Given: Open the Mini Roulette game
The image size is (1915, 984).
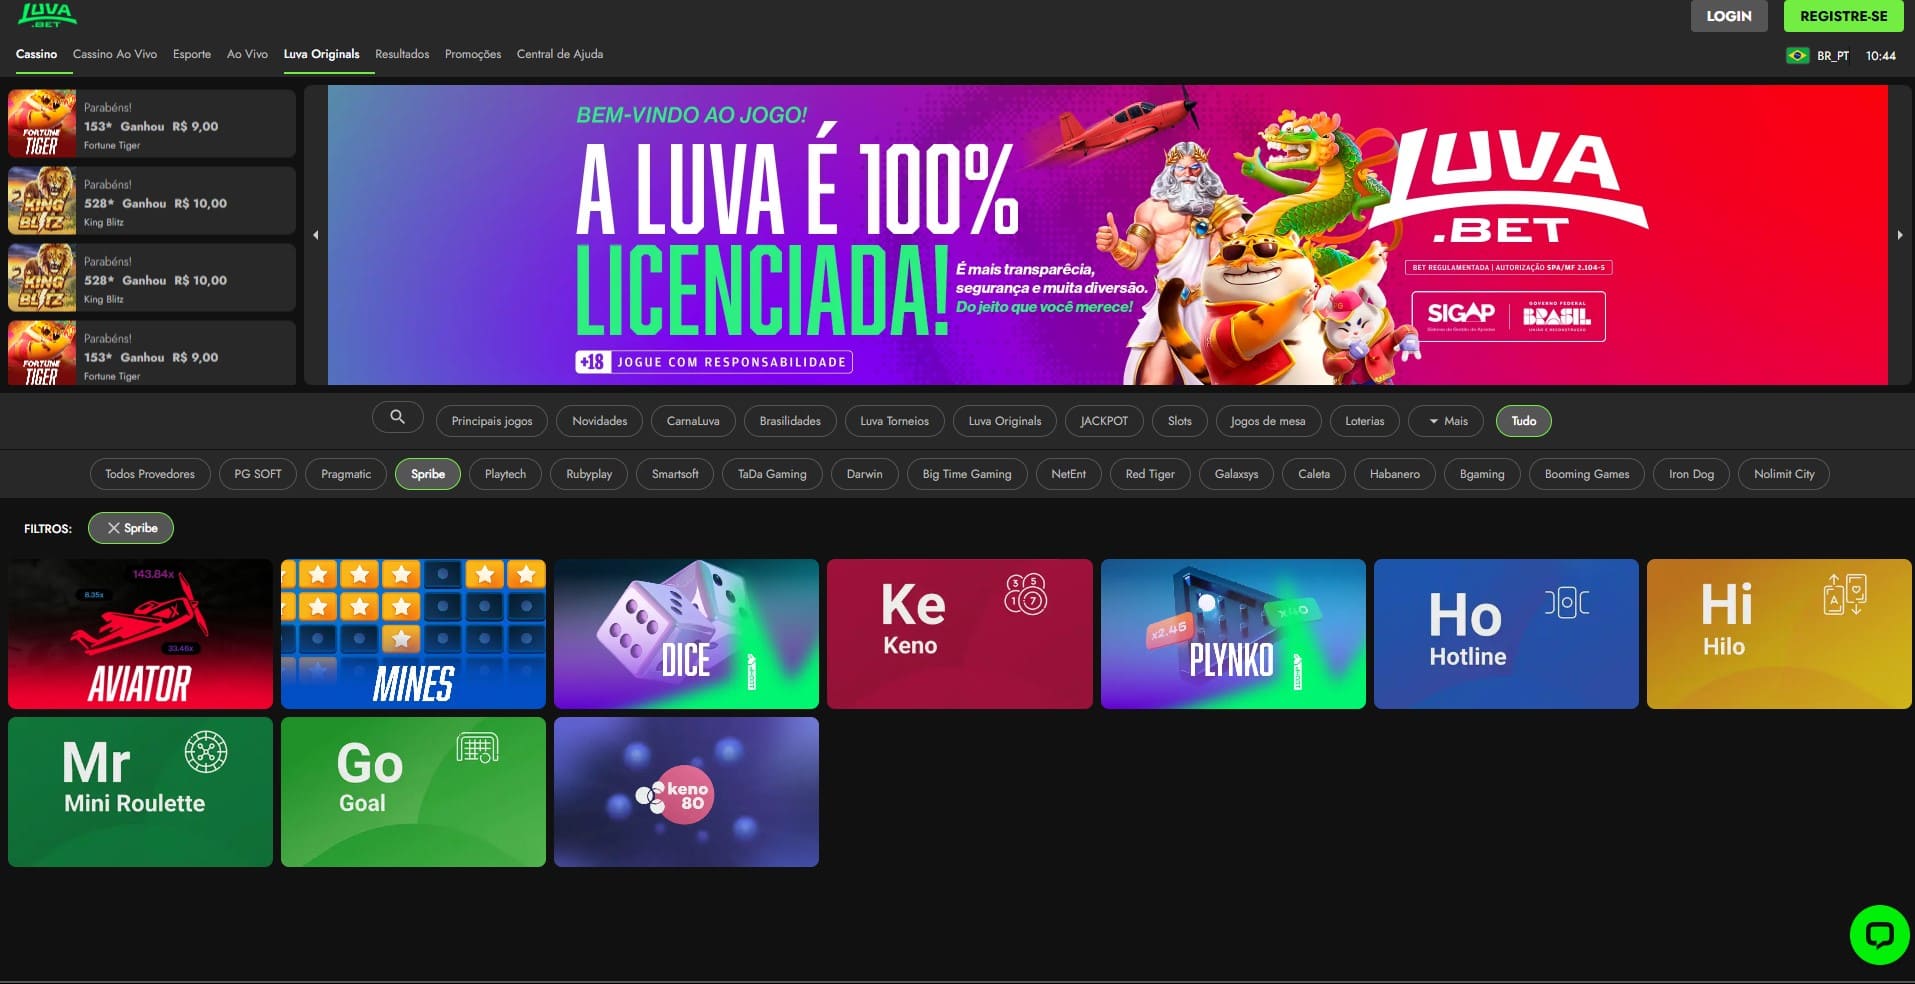Looking at the screenshot, I should click(140, 792).
